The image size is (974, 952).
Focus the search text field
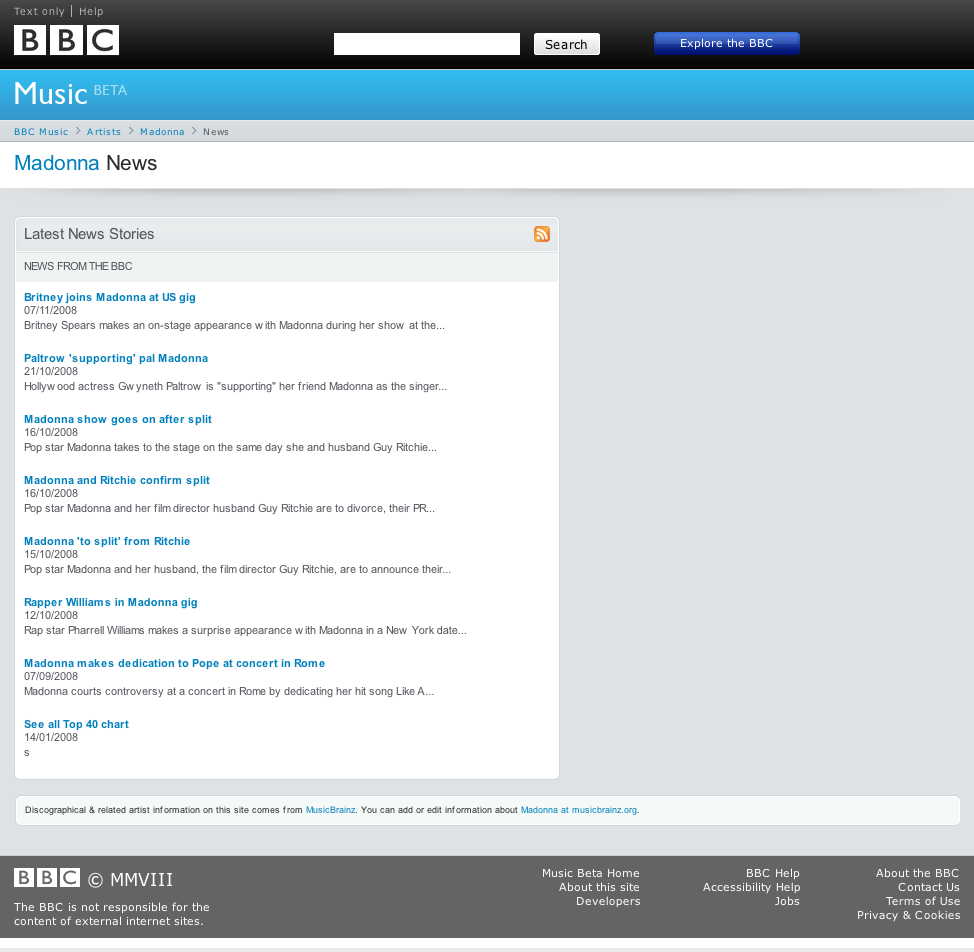[x=427, y=44]
